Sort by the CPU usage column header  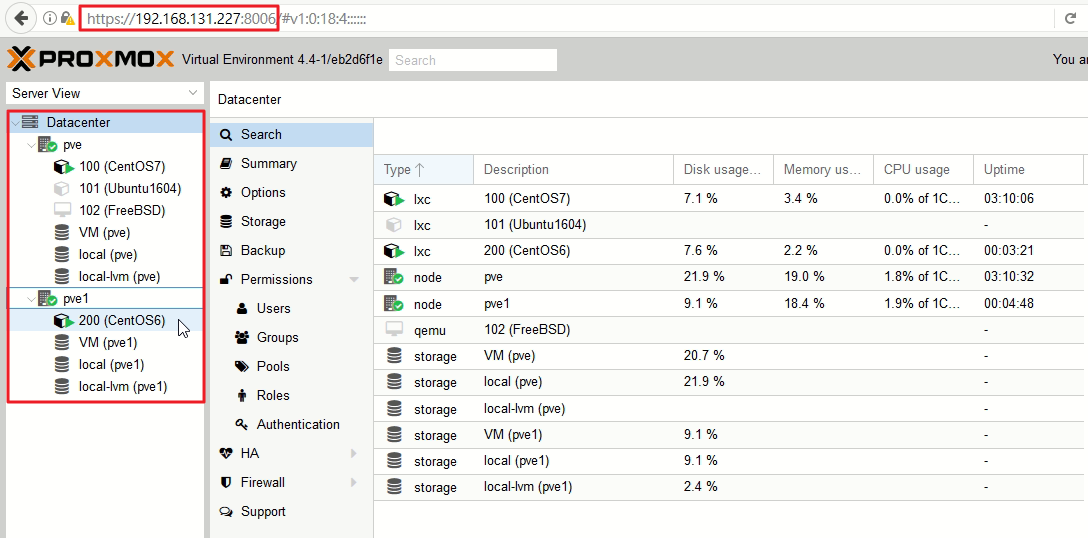(923, 169)
